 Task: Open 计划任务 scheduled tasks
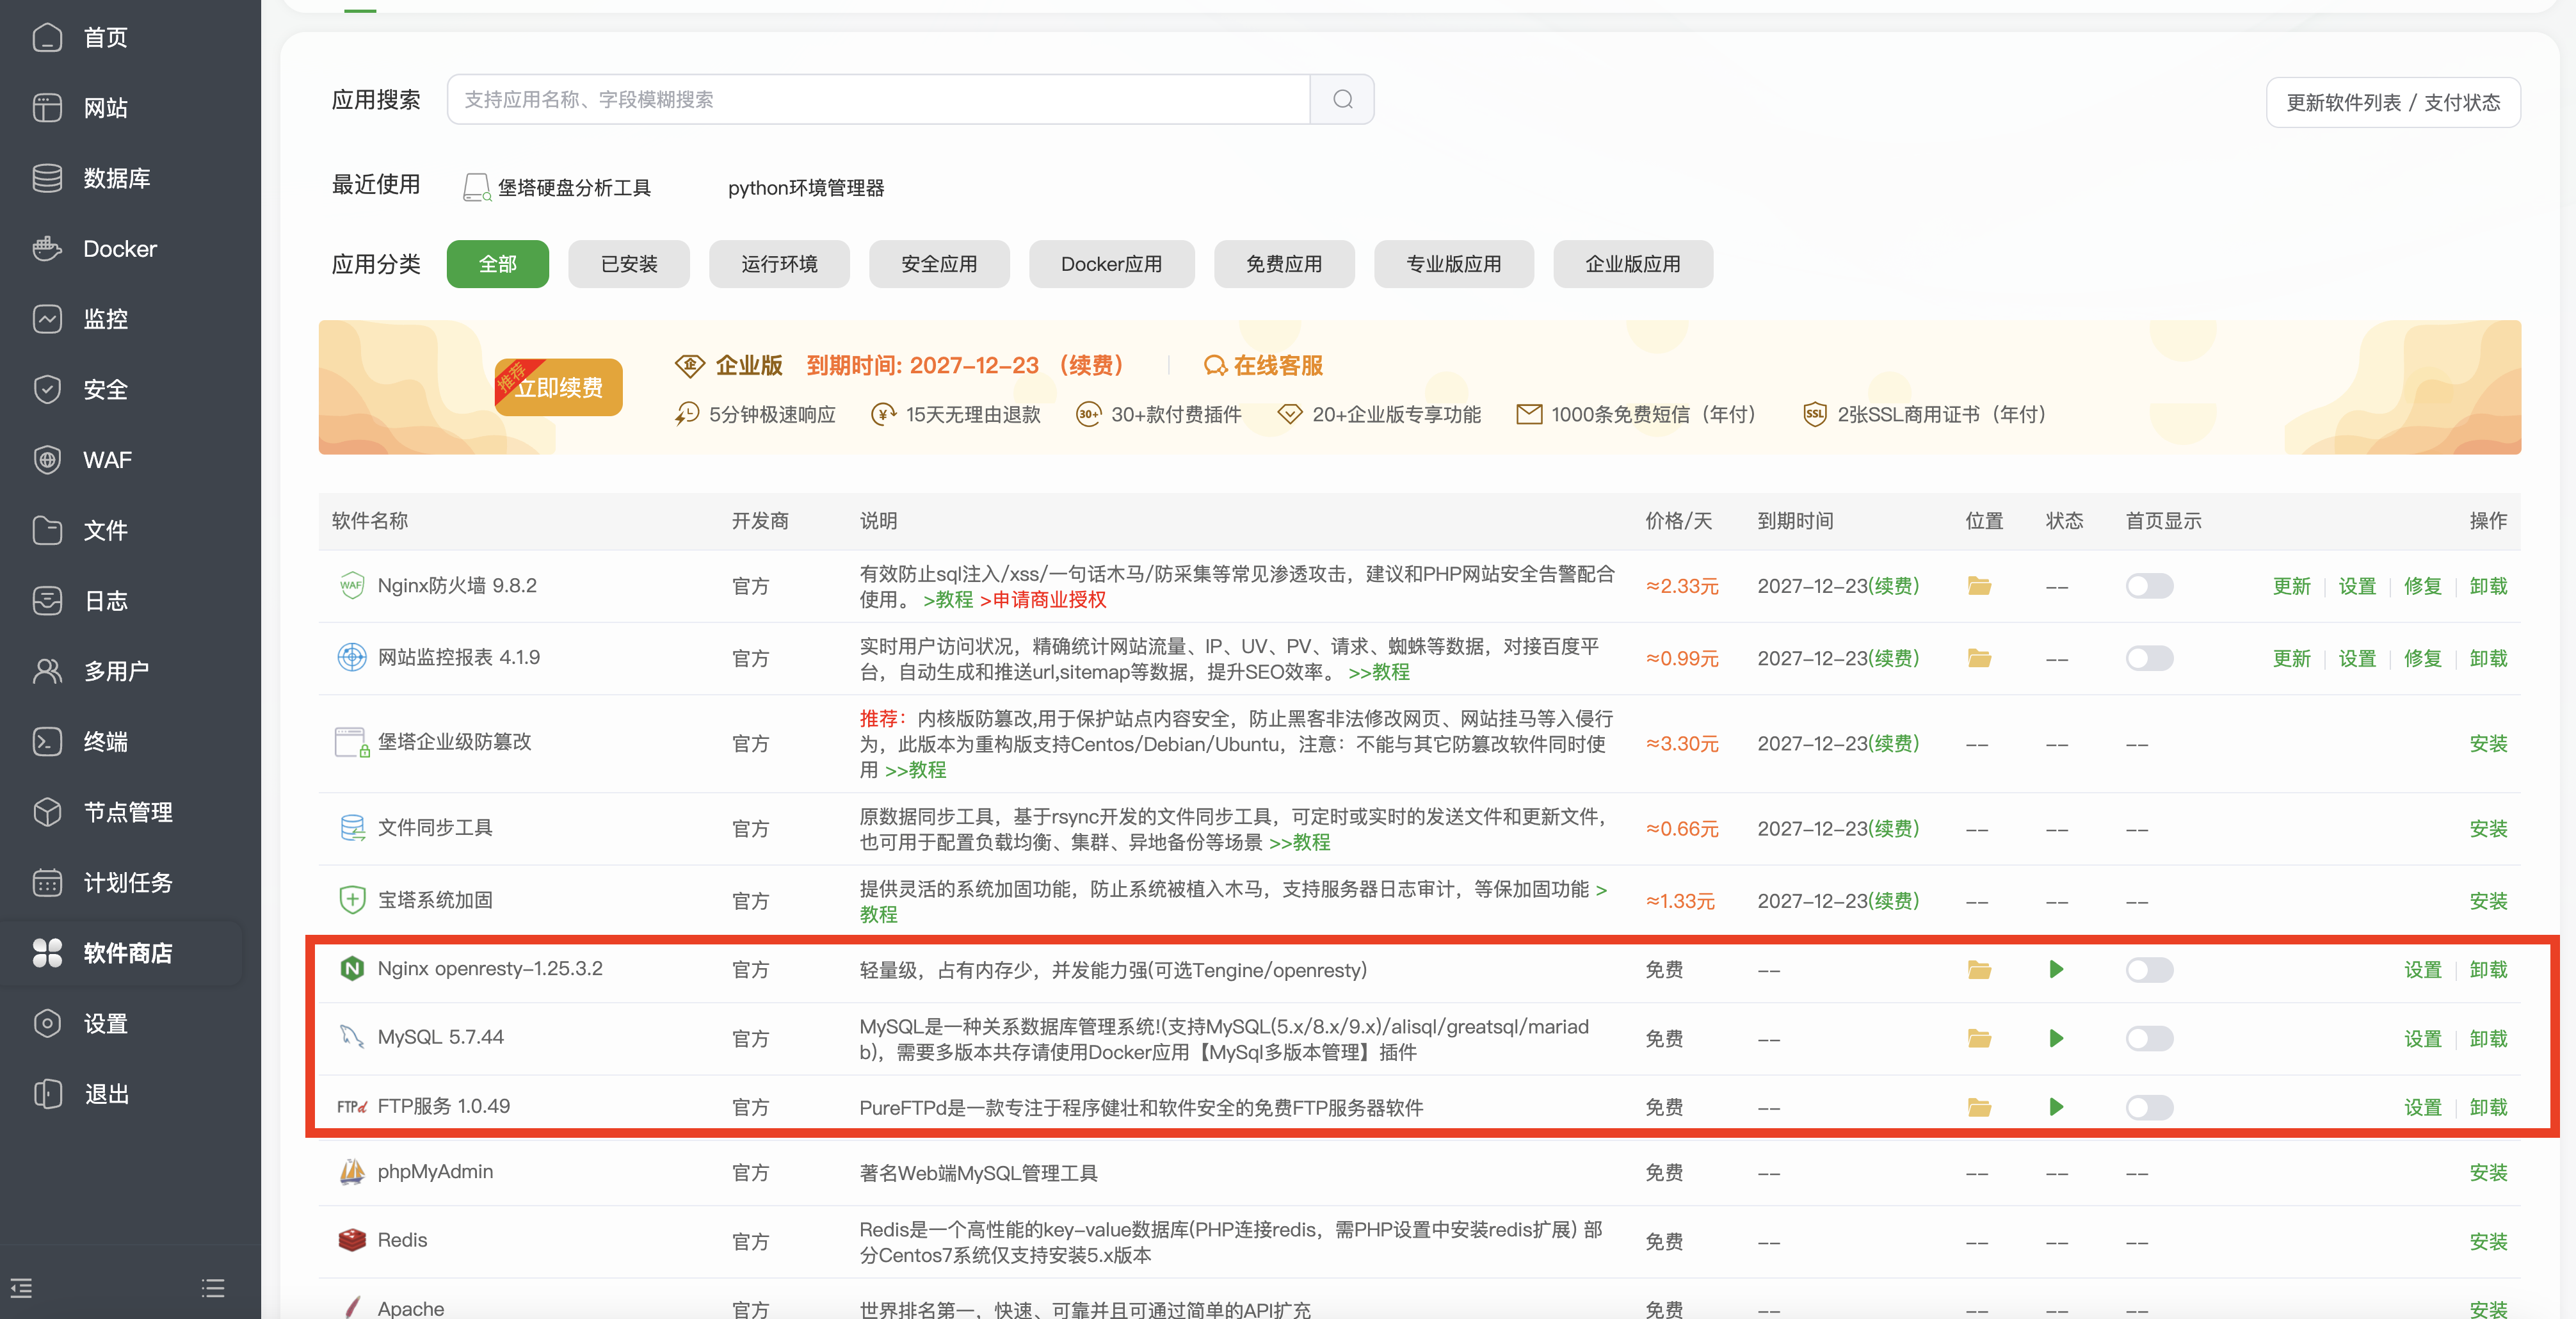pos(128,882)
